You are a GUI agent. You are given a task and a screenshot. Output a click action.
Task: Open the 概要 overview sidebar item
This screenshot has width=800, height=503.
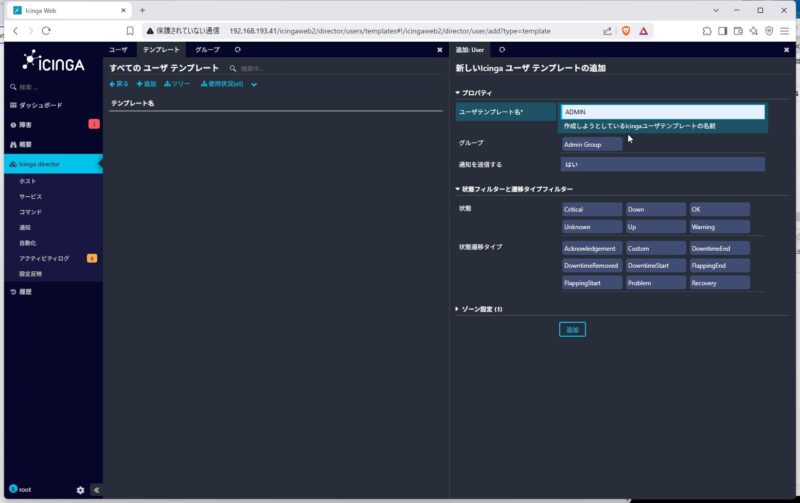click(x=25, y=144)
